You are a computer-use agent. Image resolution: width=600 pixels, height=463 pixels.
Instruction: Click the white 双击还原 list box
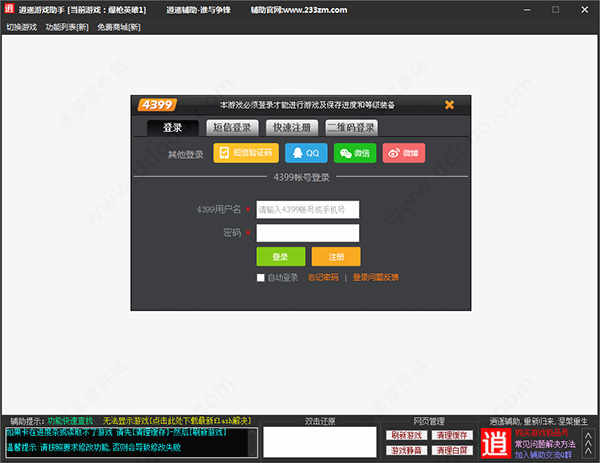click(x=320, y=442)
